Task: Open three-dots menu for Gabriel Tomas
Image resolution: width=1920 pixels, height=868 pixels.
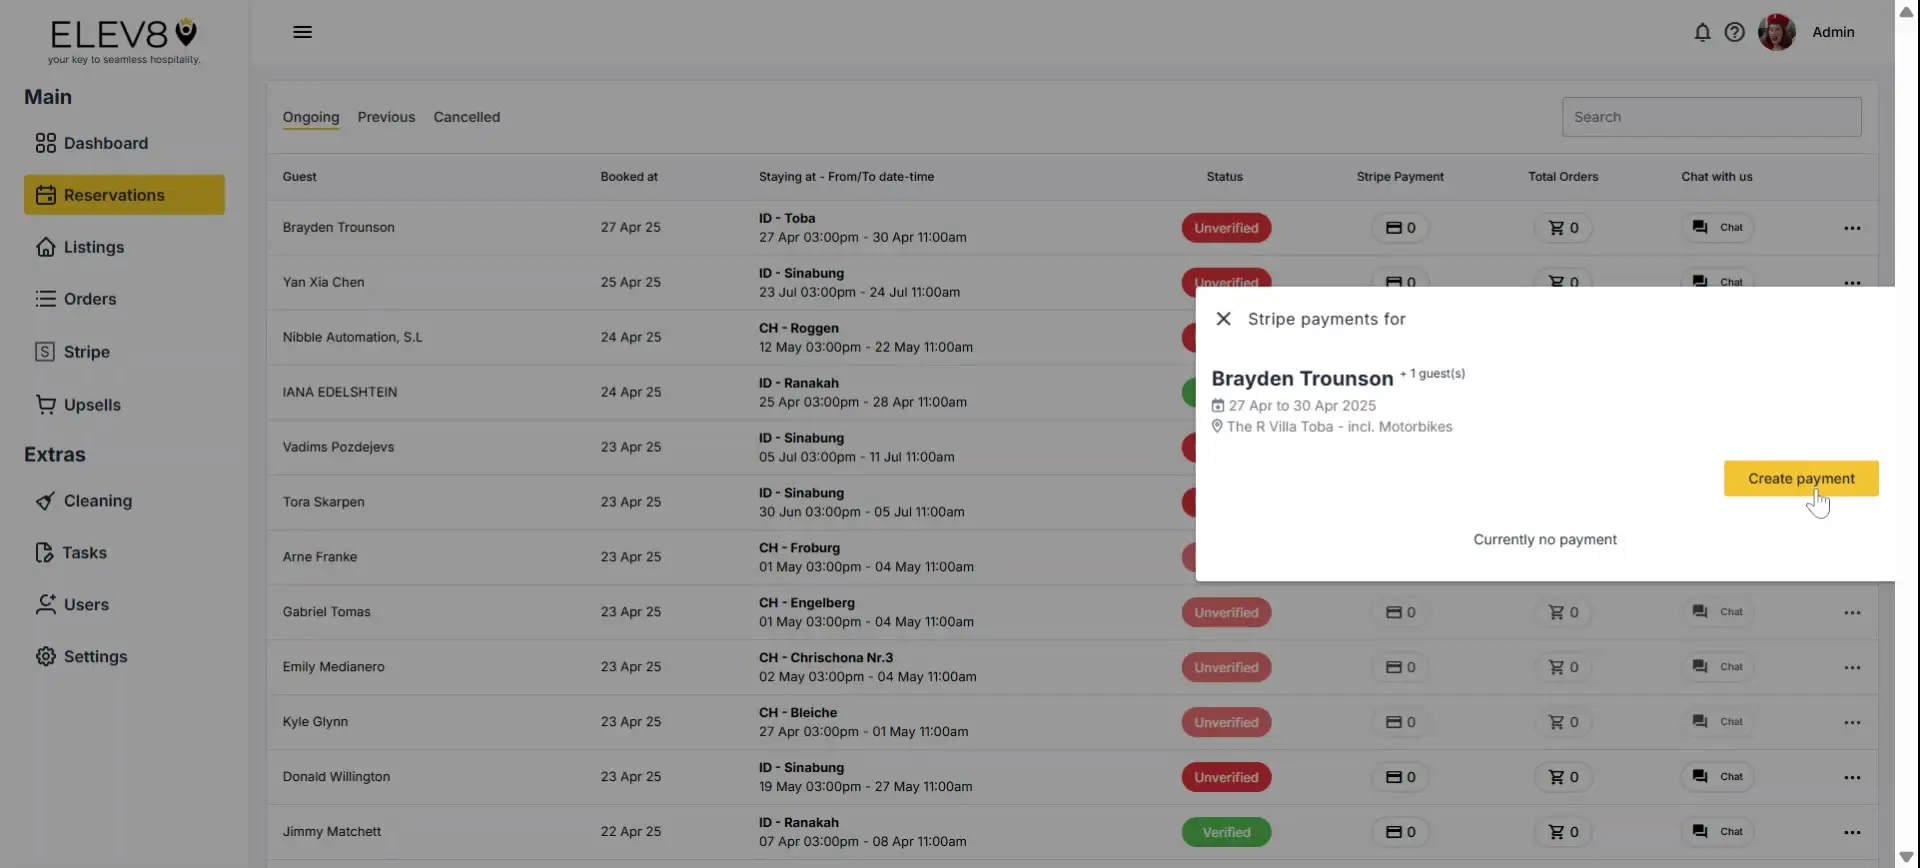Action: (1852, 612)
